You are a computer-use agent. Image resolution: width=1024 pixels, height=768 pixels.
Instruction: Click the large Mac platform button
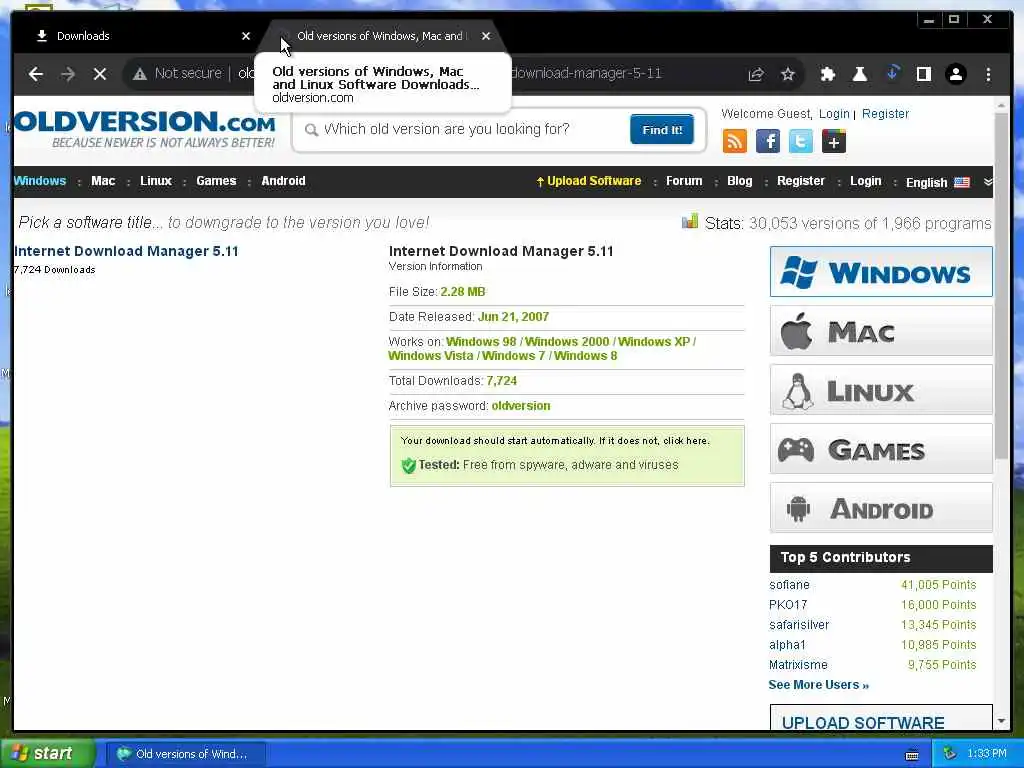click(881, 331)
